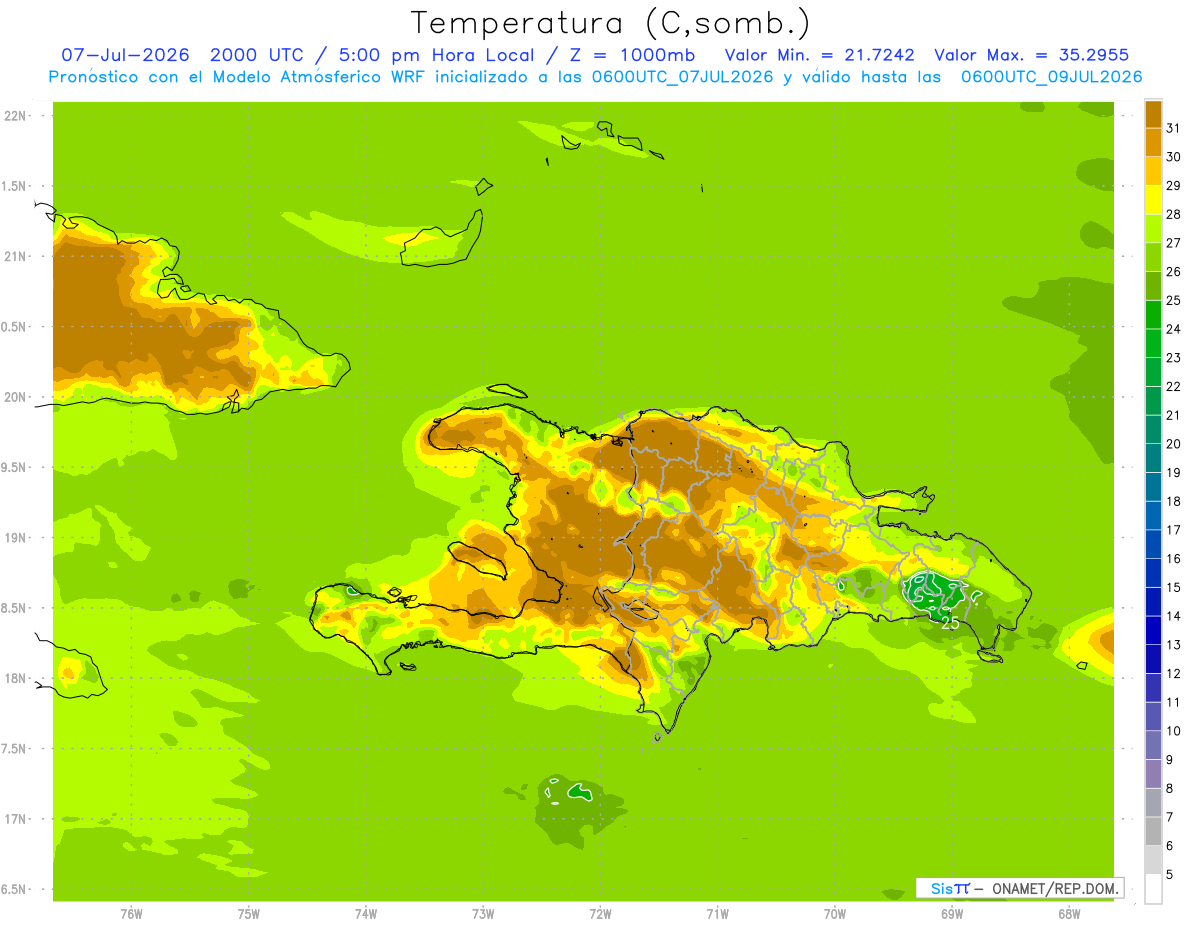
Task: Click longitude axis label '68W'
Action: 1069,914
